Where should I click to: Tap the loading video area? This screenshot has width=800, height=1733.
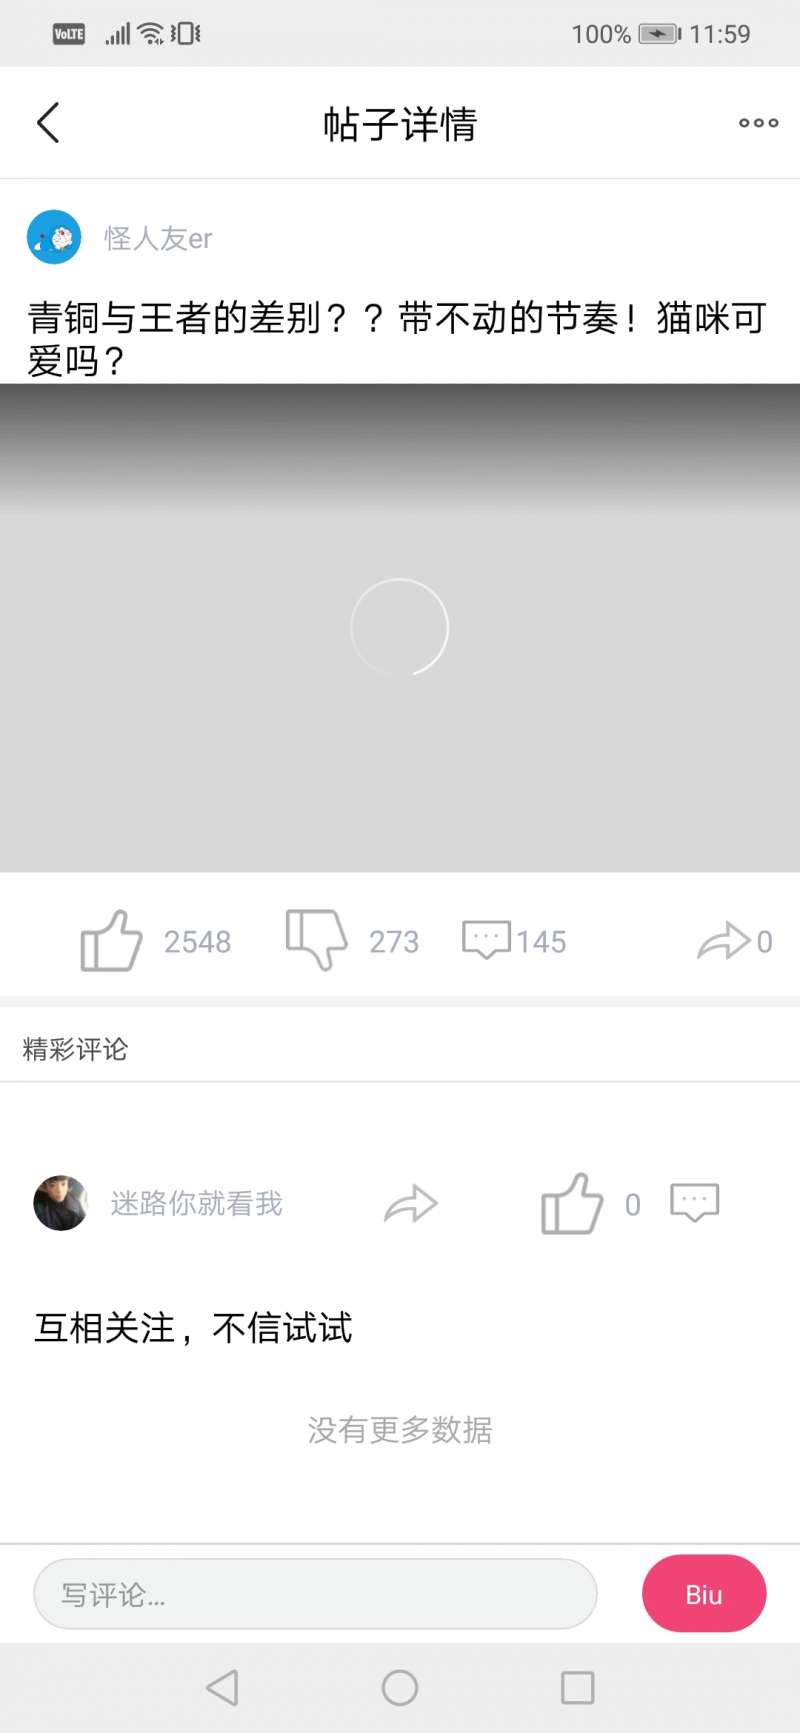point(400,628)
